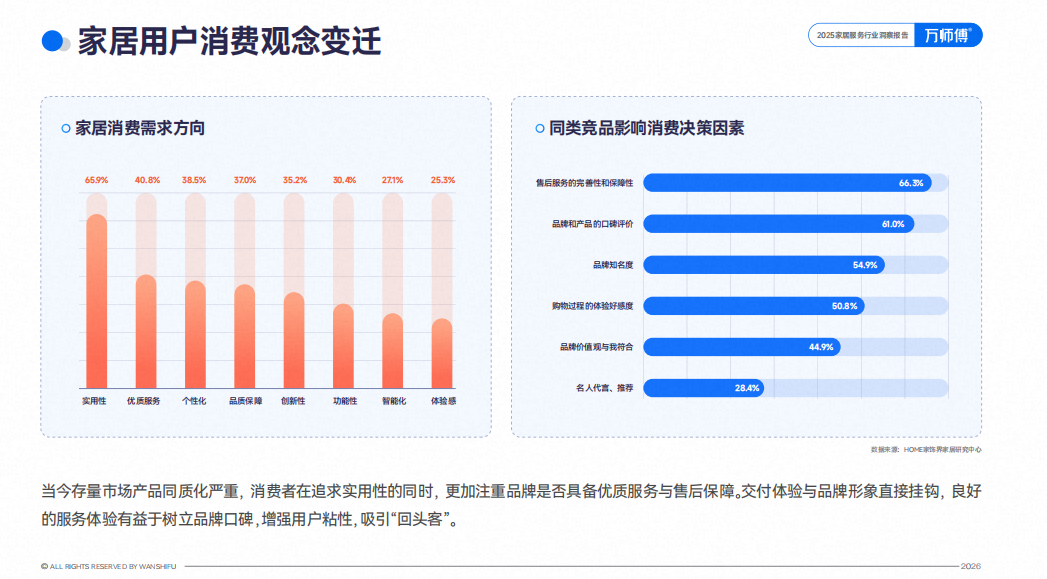Image resolution: width=1047 pixels, height=579 pixels.
Task: Select the 2025家居服务行业洞察报告 label
Action: tap(862, 35)
